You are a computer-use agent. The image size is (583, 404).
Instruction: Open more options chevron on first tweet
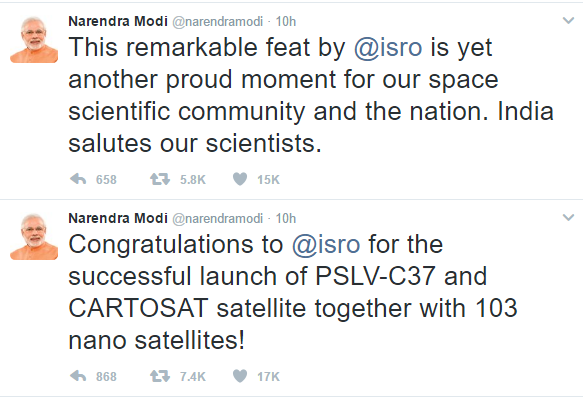click(x=568, y=20)
